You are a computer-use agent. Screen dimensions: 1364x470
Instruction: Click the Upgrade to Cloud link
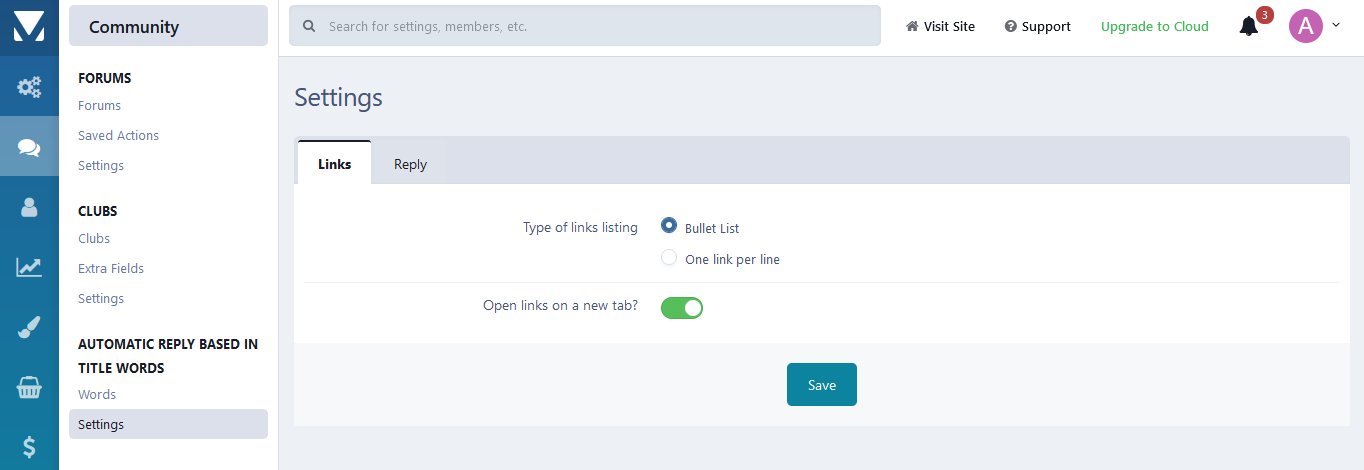pyautogui.click(x=1154, y=27)
